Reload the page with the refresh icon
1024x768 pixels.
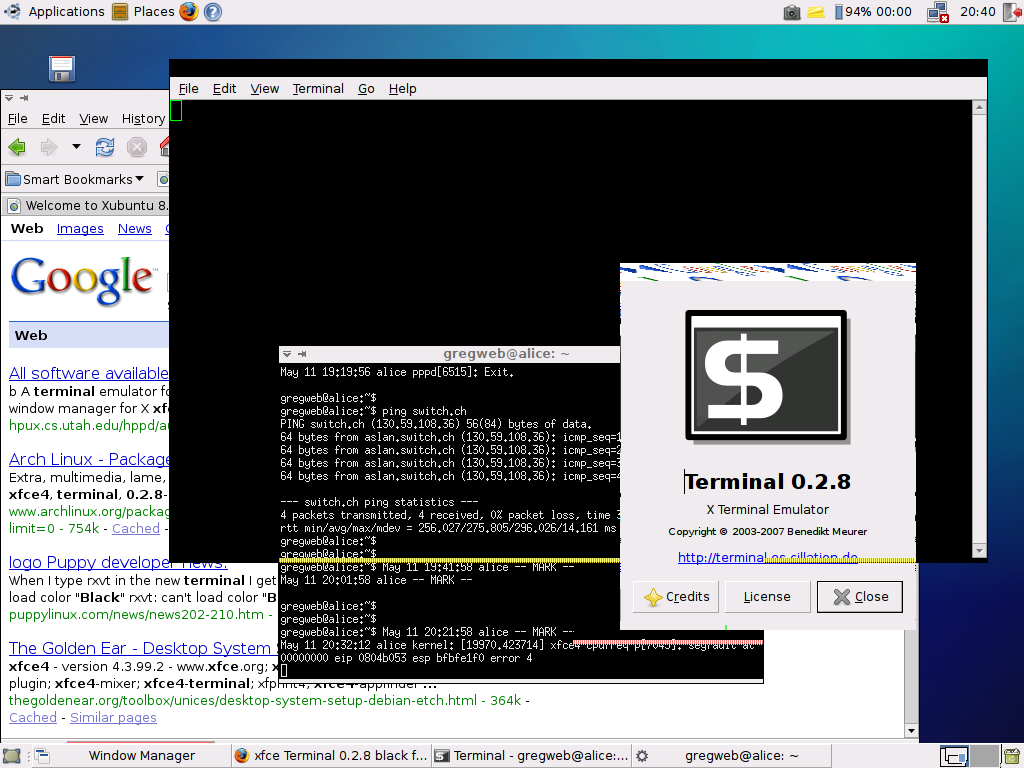[104, 147]
